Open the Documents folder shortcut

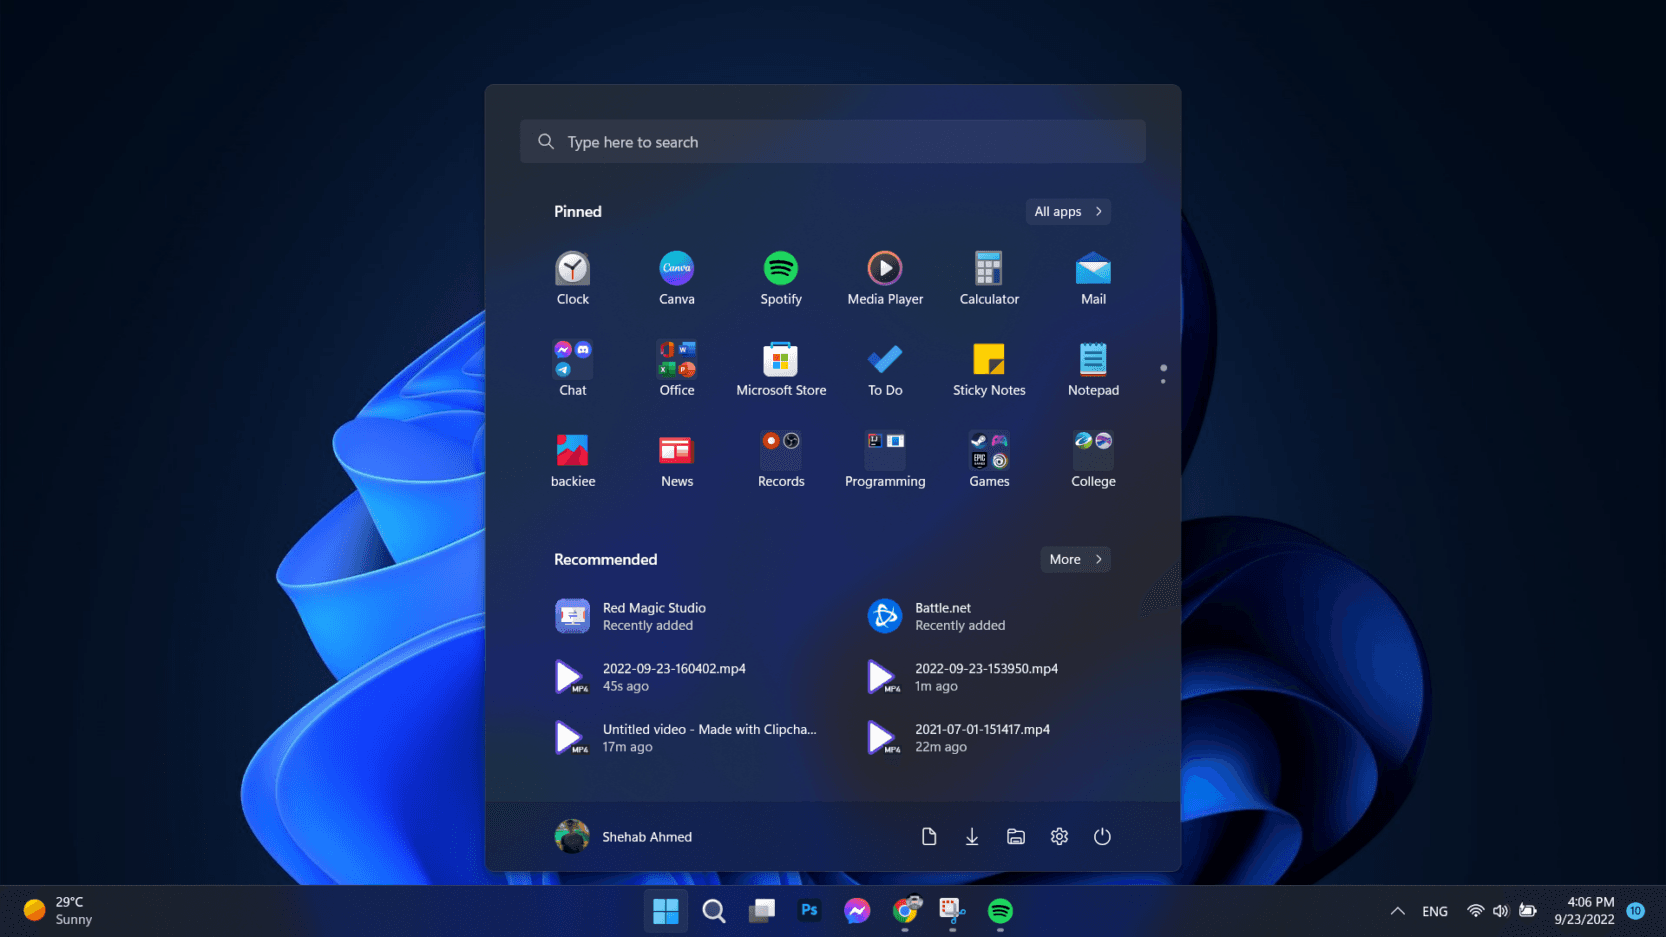(x=929, y=836)
